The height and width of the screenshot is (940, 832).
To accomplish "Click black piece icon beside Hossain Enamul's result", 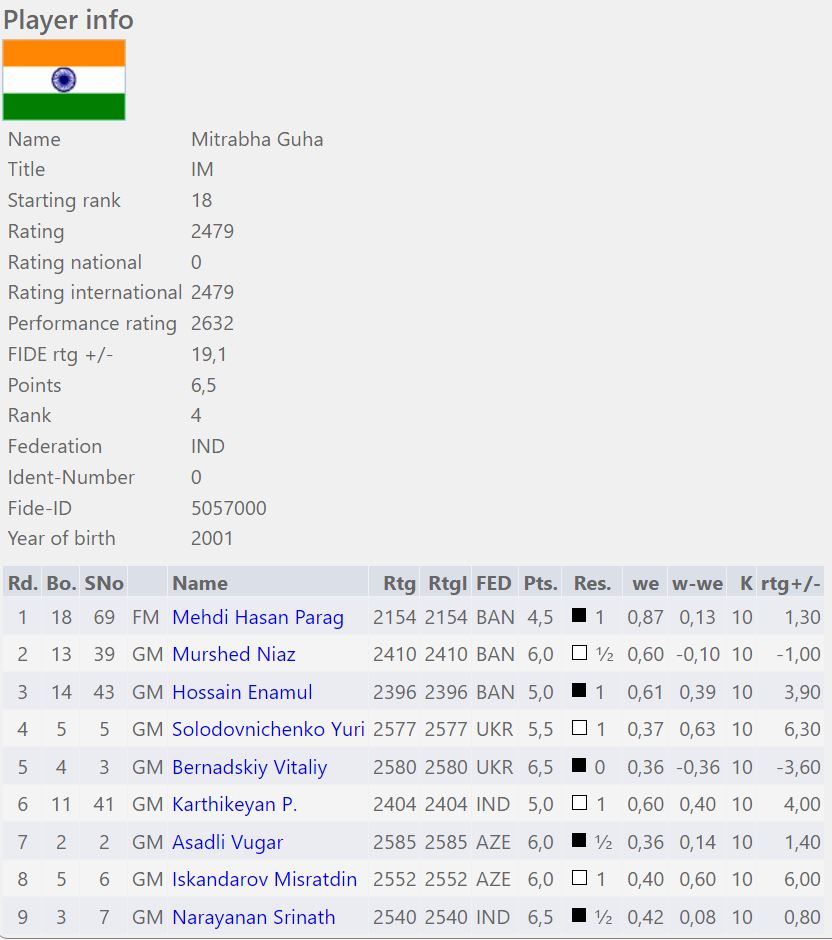I will [579, 691].
